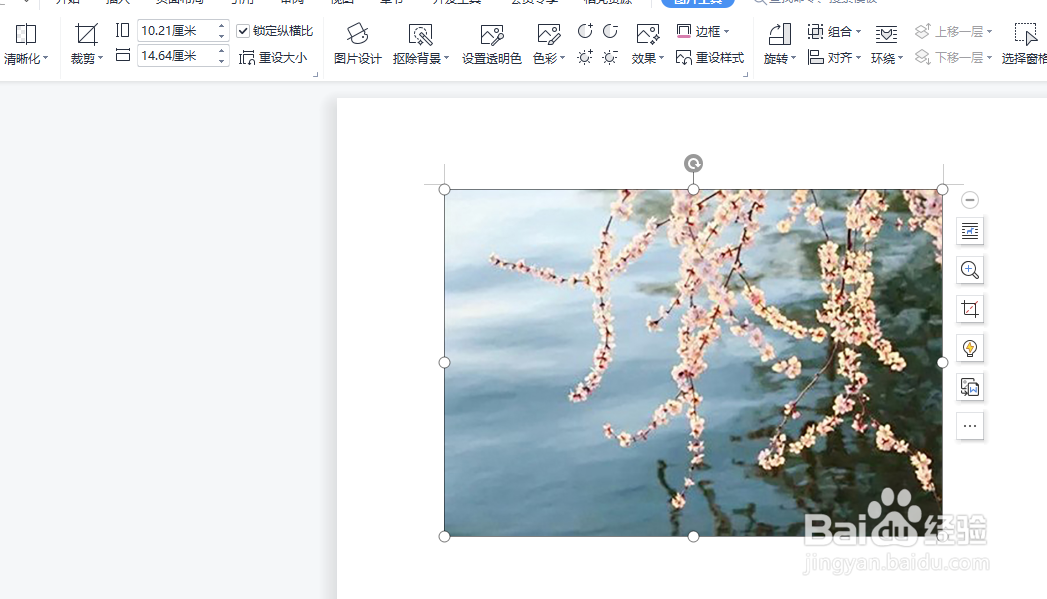
Task: Open the 组合 group objects menu
Action: click(834, 31)
